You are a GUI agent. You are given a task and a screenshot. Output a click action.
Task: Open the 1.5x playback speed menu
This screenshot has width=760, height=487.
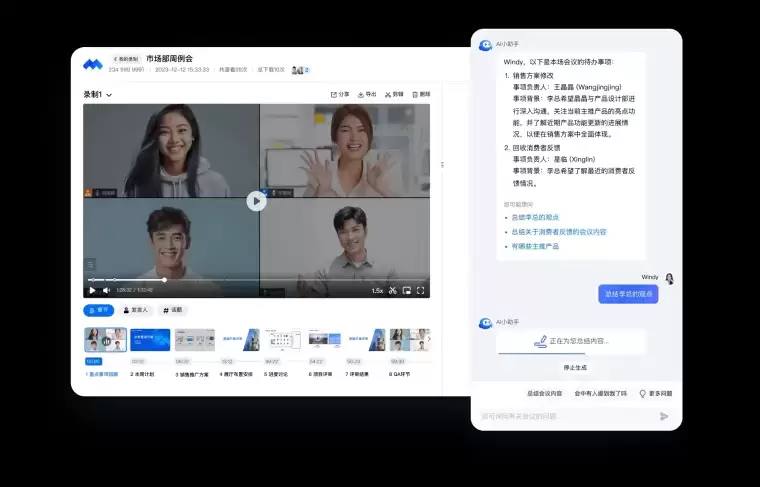pyautogui.click(x=377, y=290)
